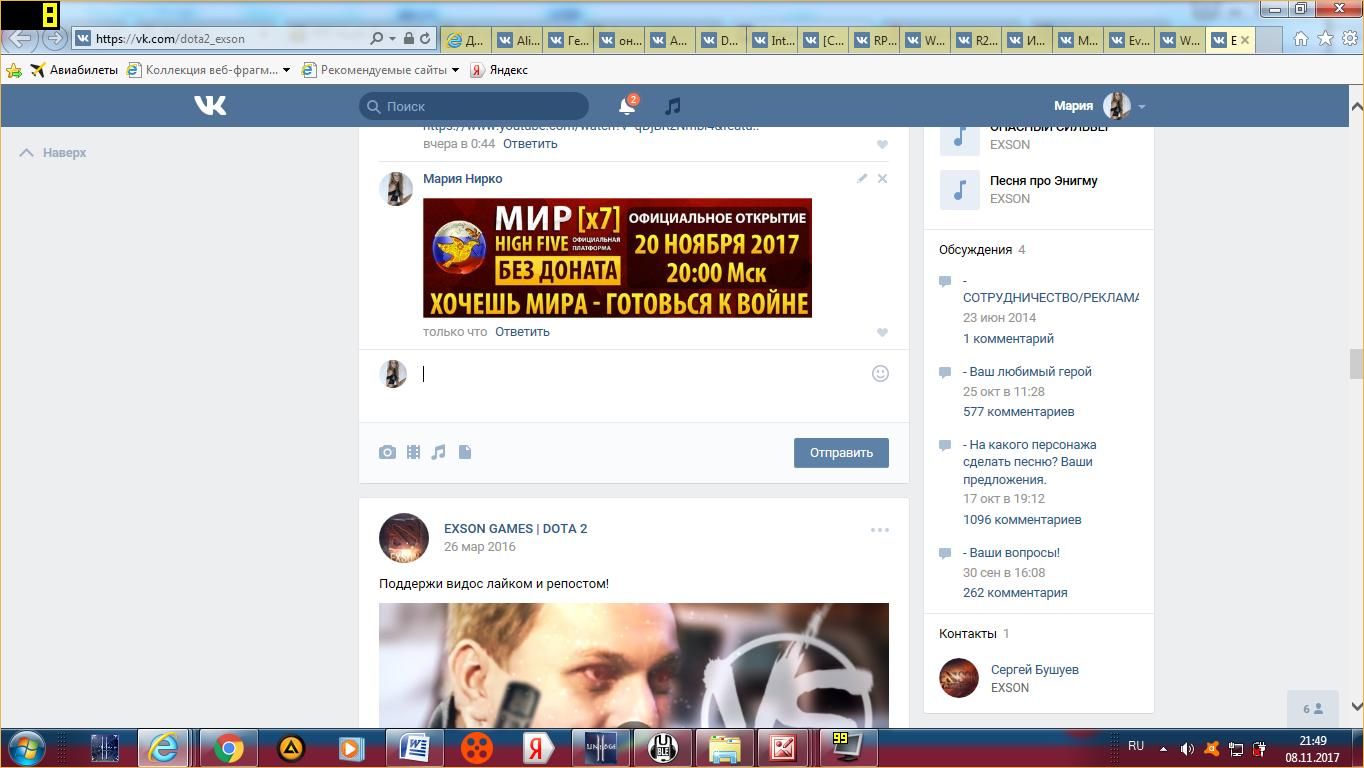The height and width of the screenshot is (768, 1364).
Task: Show hidden system tray icons
Action: [1163, 747]
